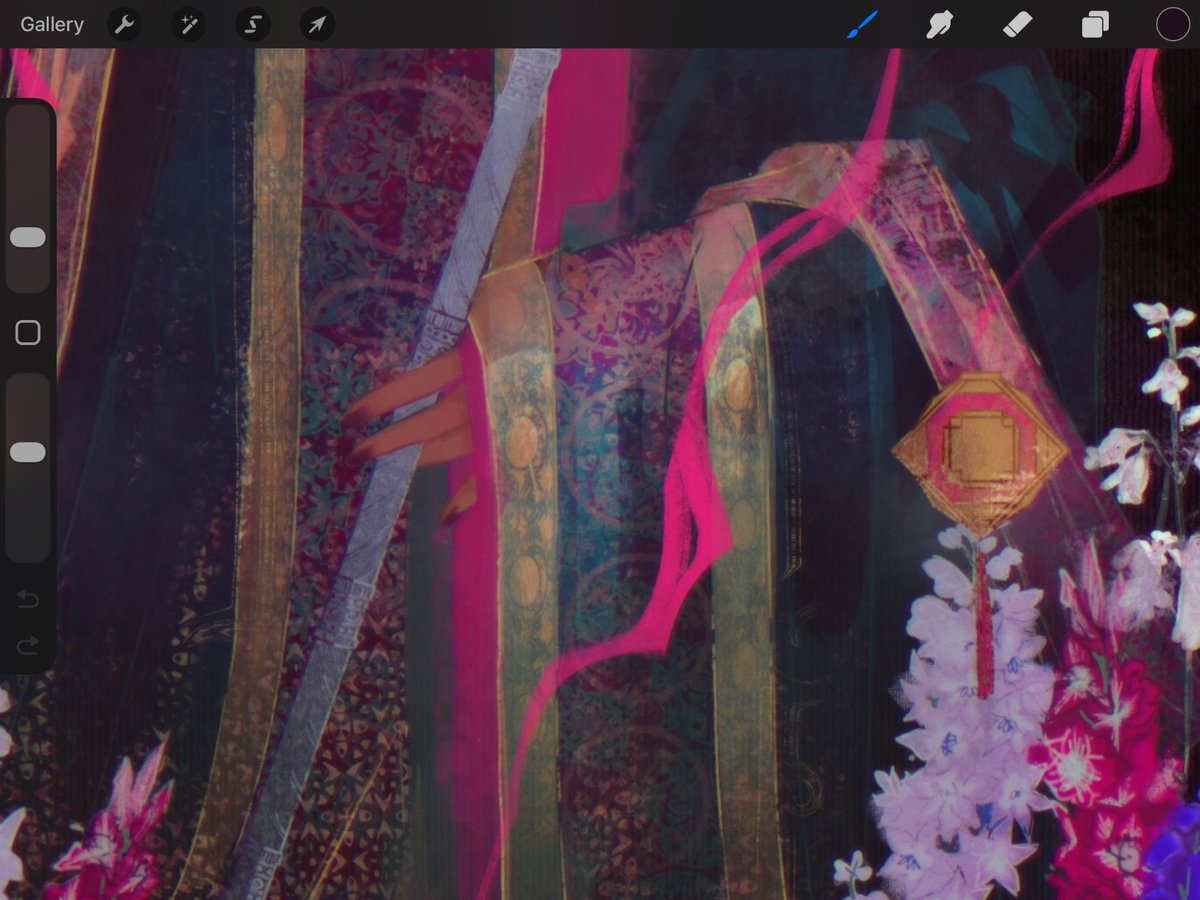Select the Eraser tool
1200x900 pixels.
(x=1016, y=24)
